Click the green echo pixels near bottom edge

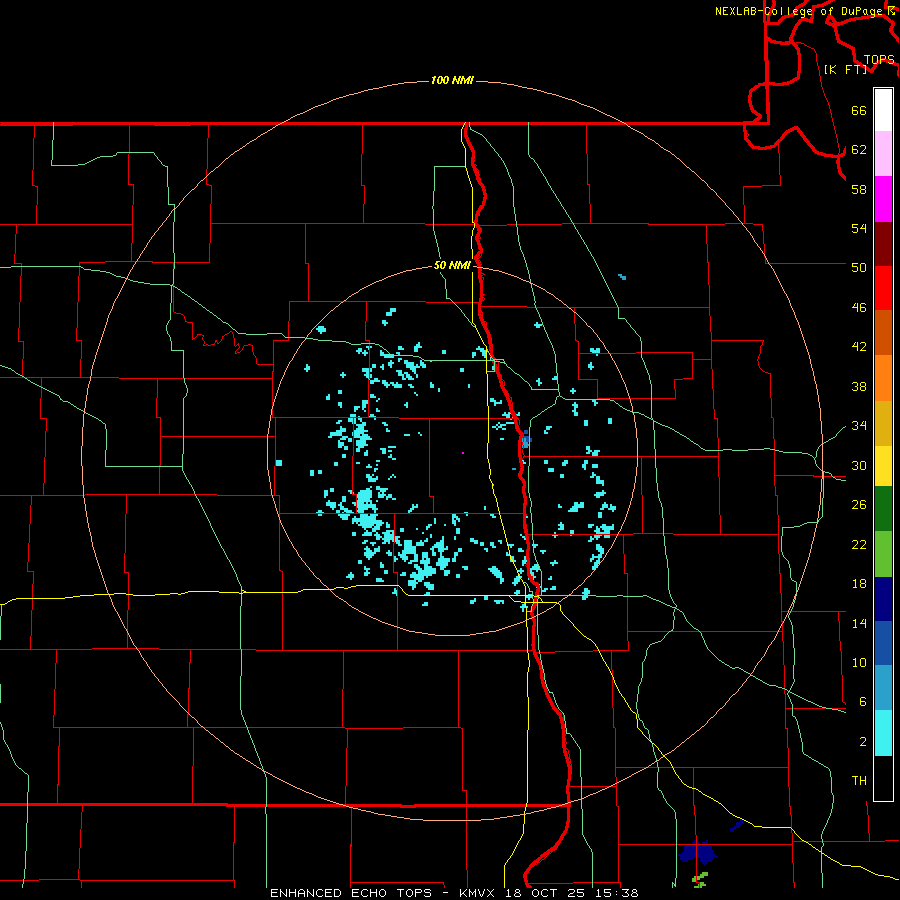click(700, 880)
